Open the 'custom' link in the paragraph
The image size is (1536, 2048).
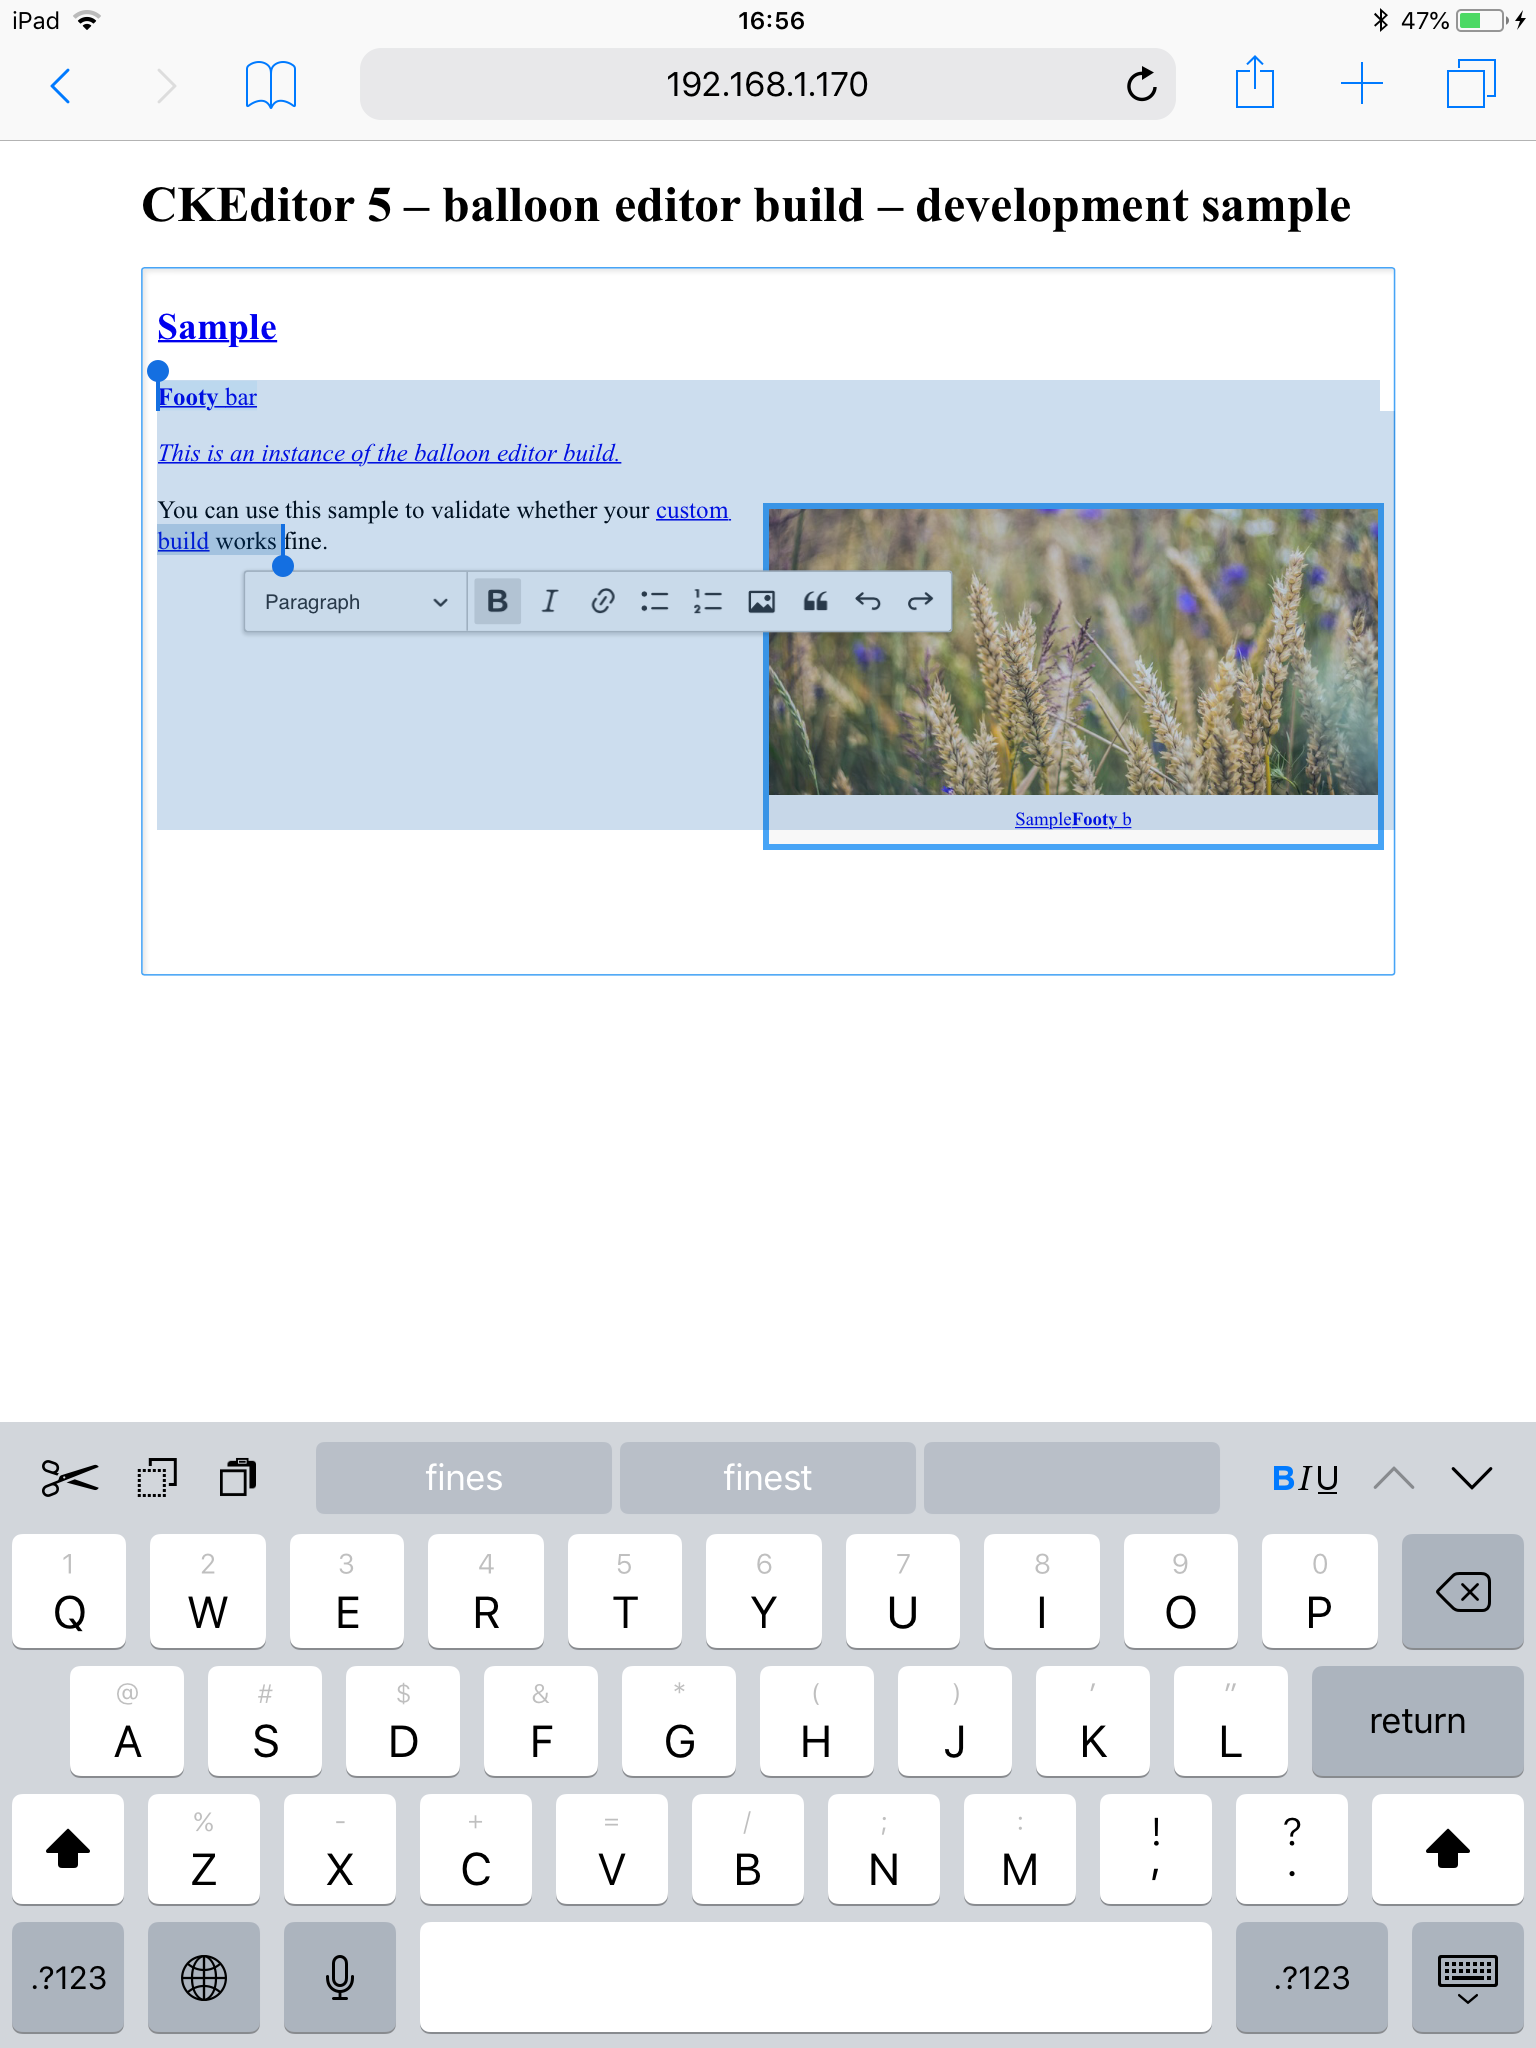click(x=693, y=510)
